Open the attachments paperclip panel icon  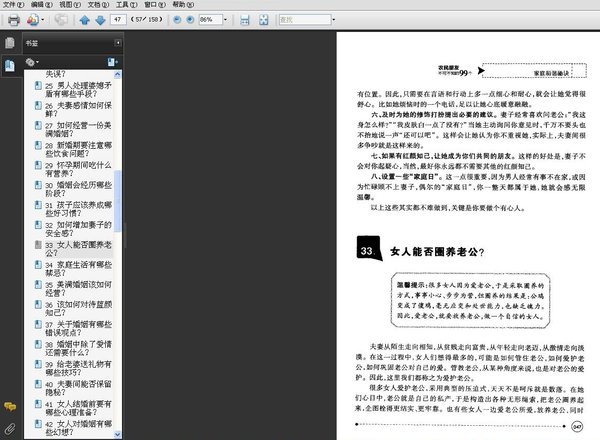[10, 429]
